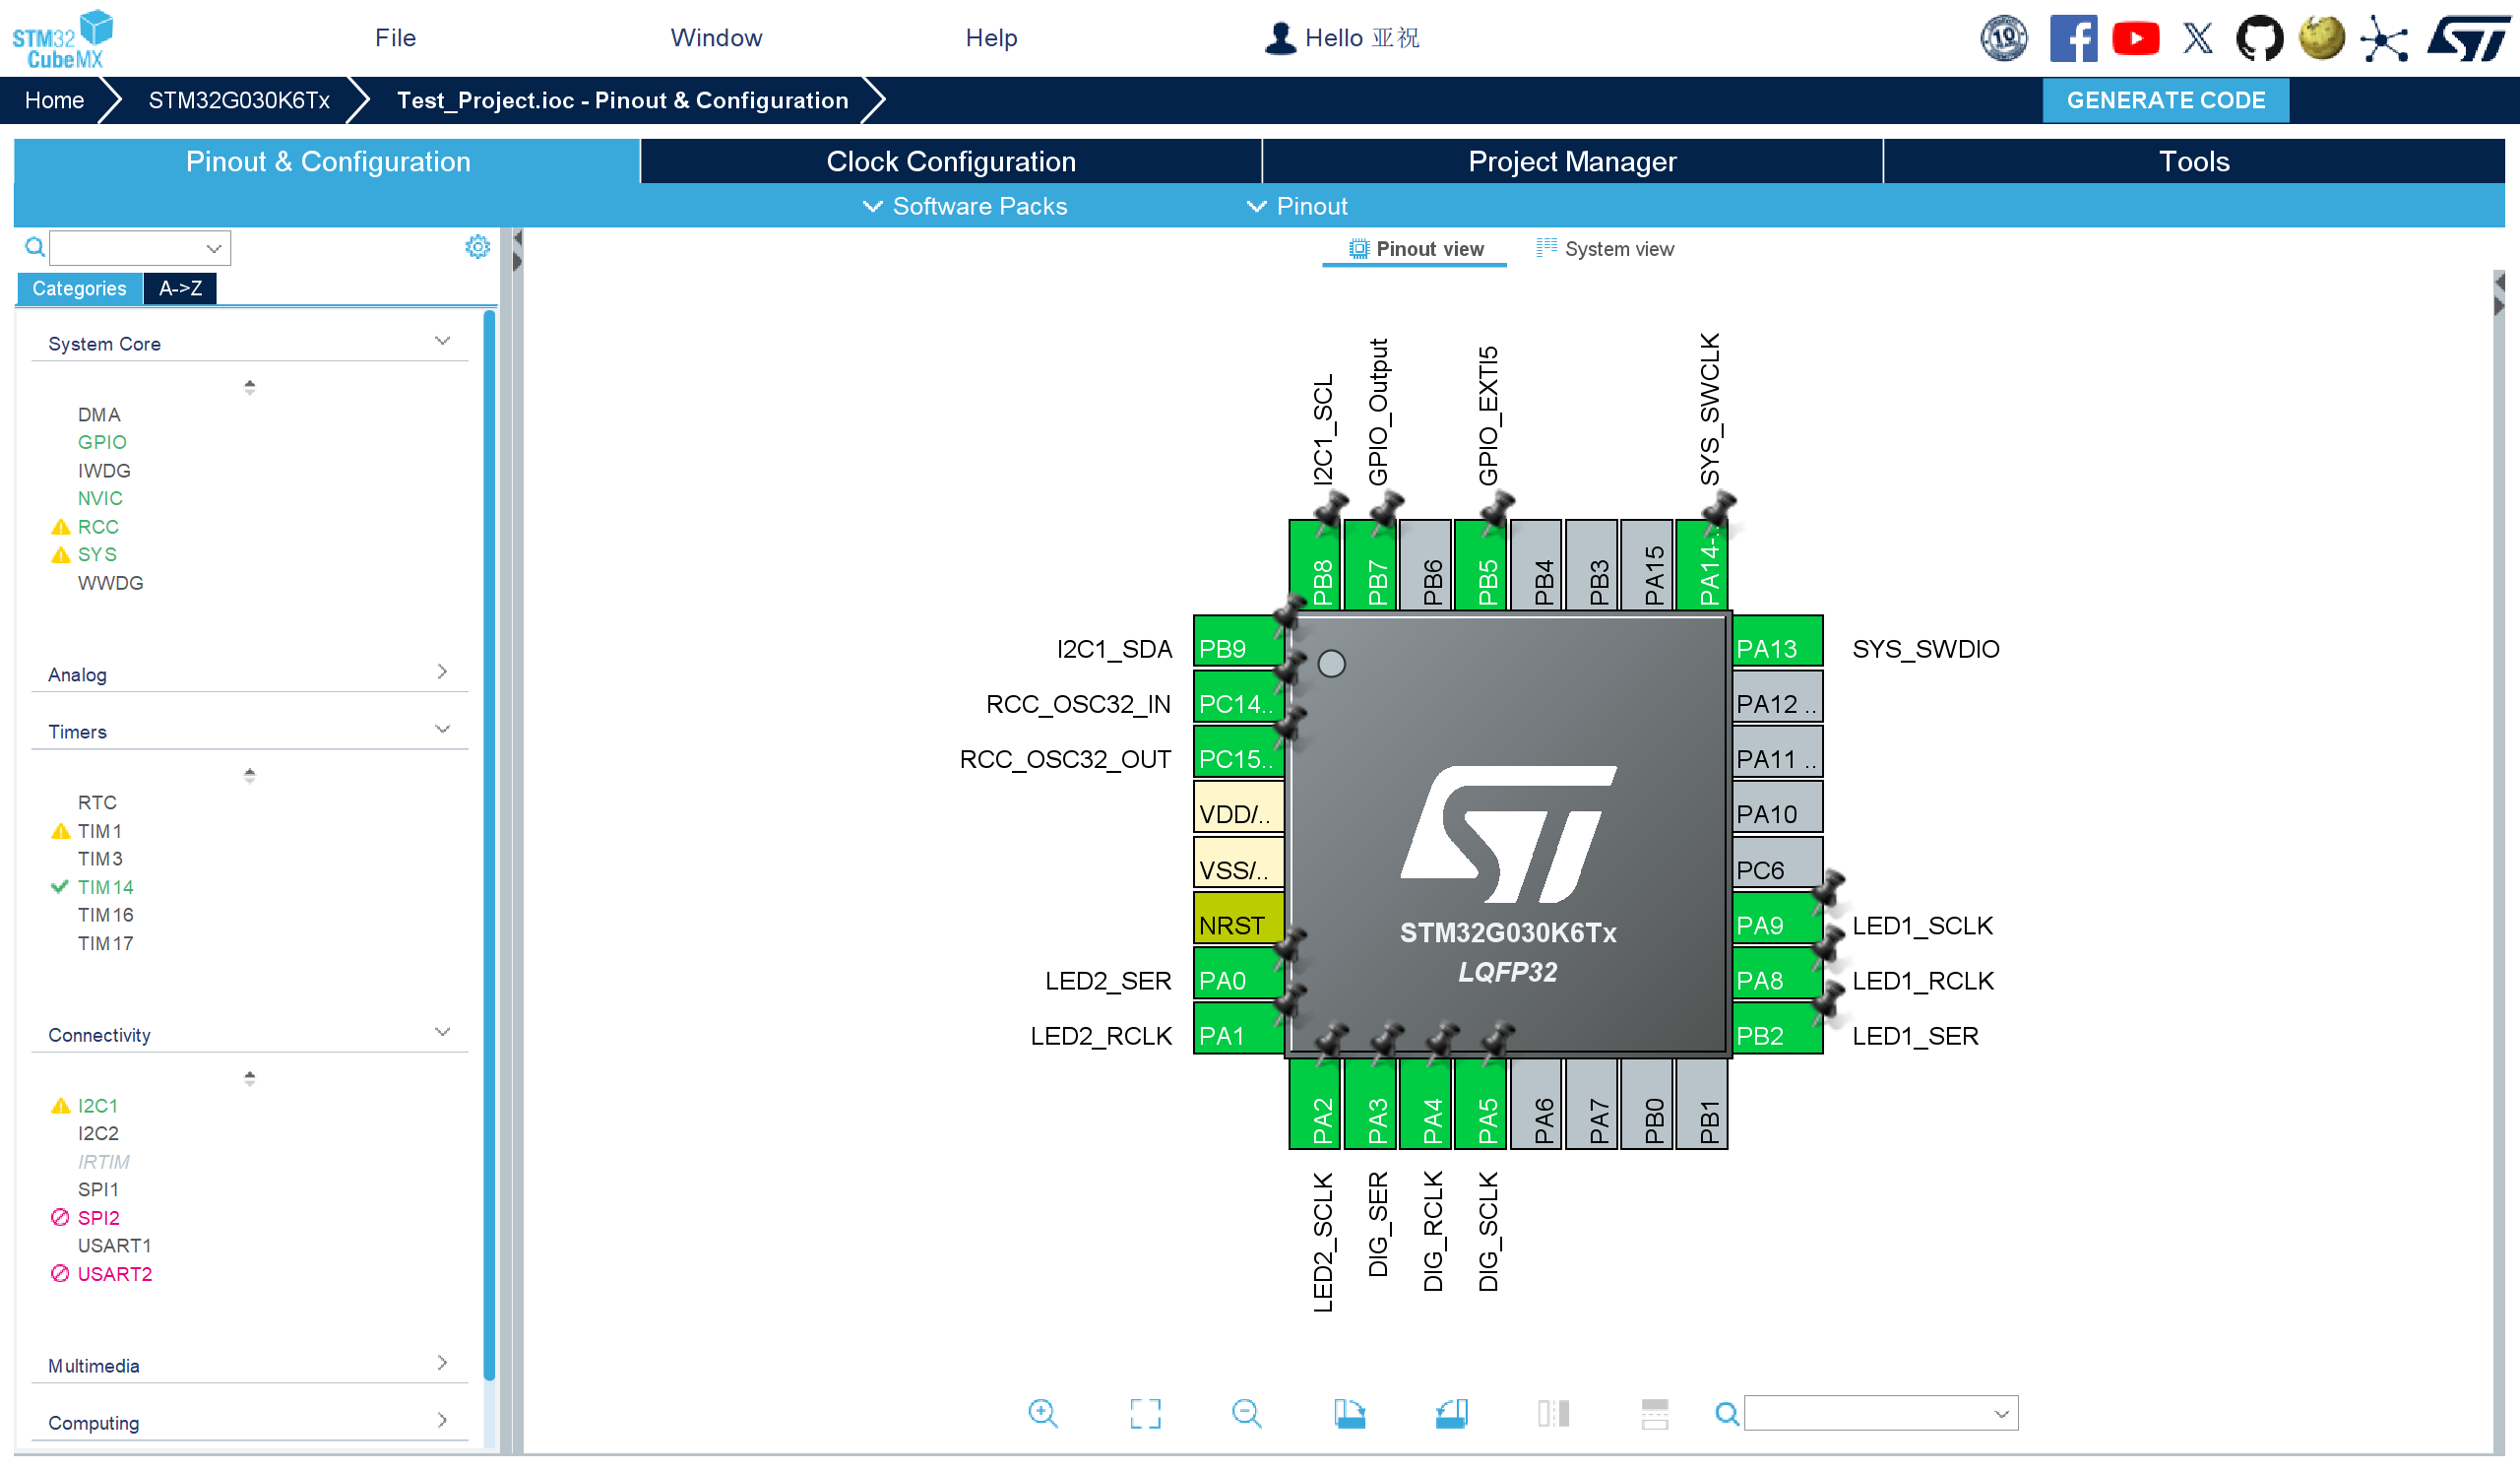Rotate pinout view counter-clockwise

point(1451,1413)
